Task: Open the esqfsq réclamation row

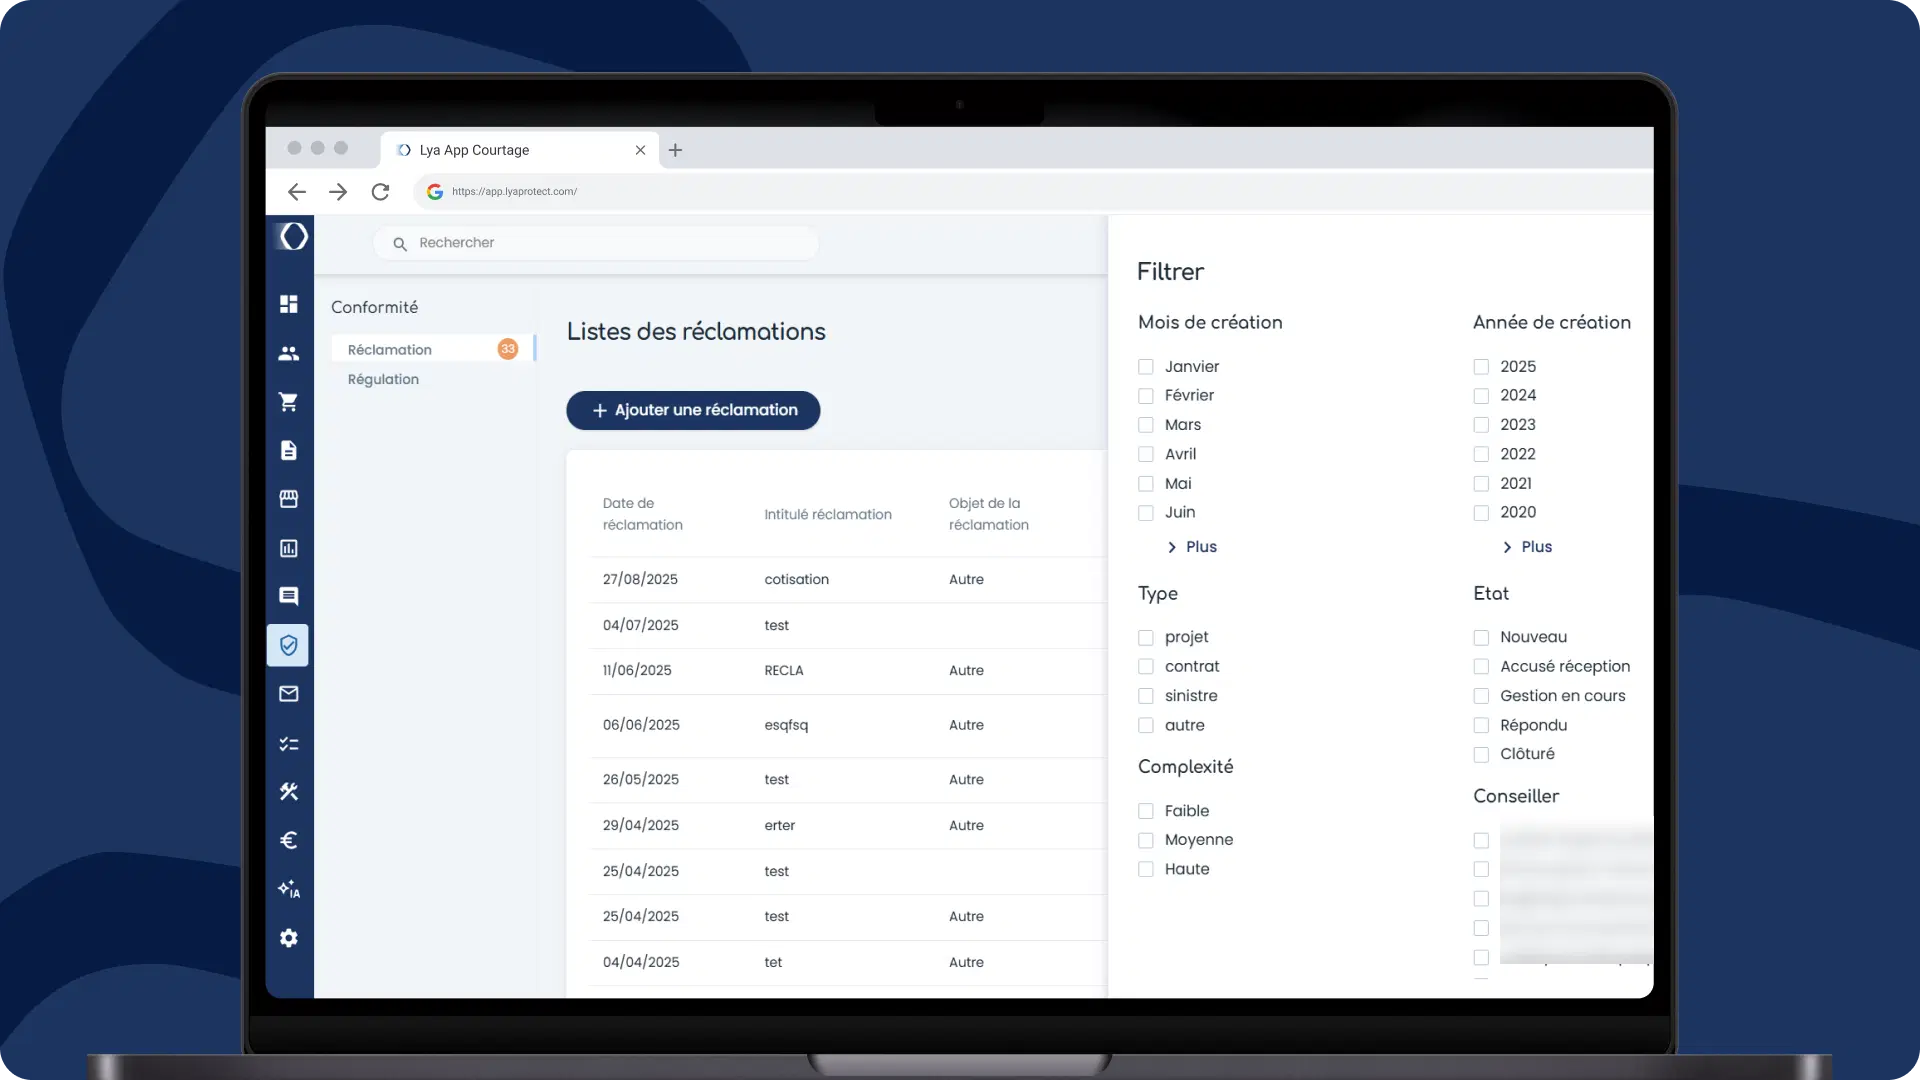Action: pyautogui.click(x=848, y=726)
